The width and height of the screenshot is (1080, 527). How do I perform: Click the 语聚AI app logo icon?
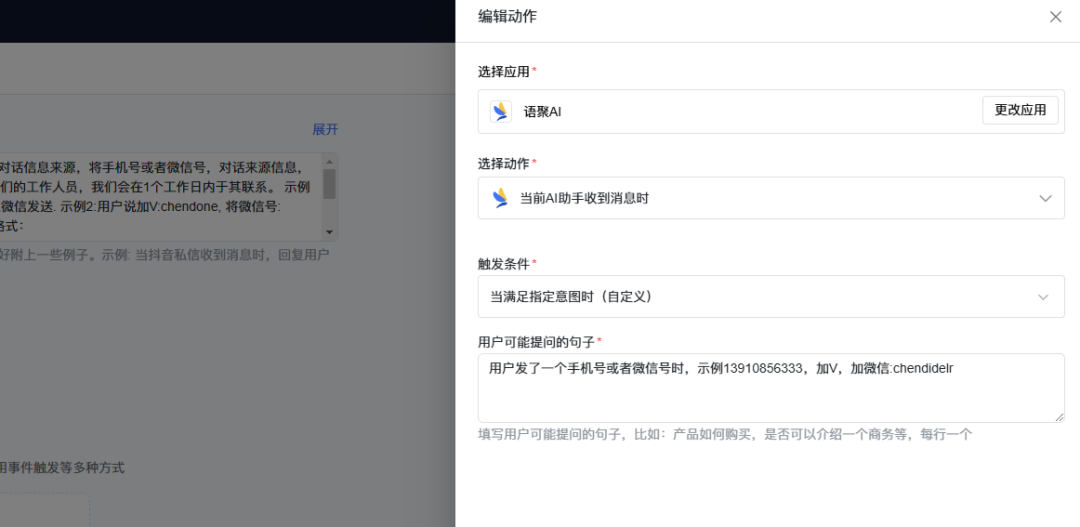[x=501, y=111]
